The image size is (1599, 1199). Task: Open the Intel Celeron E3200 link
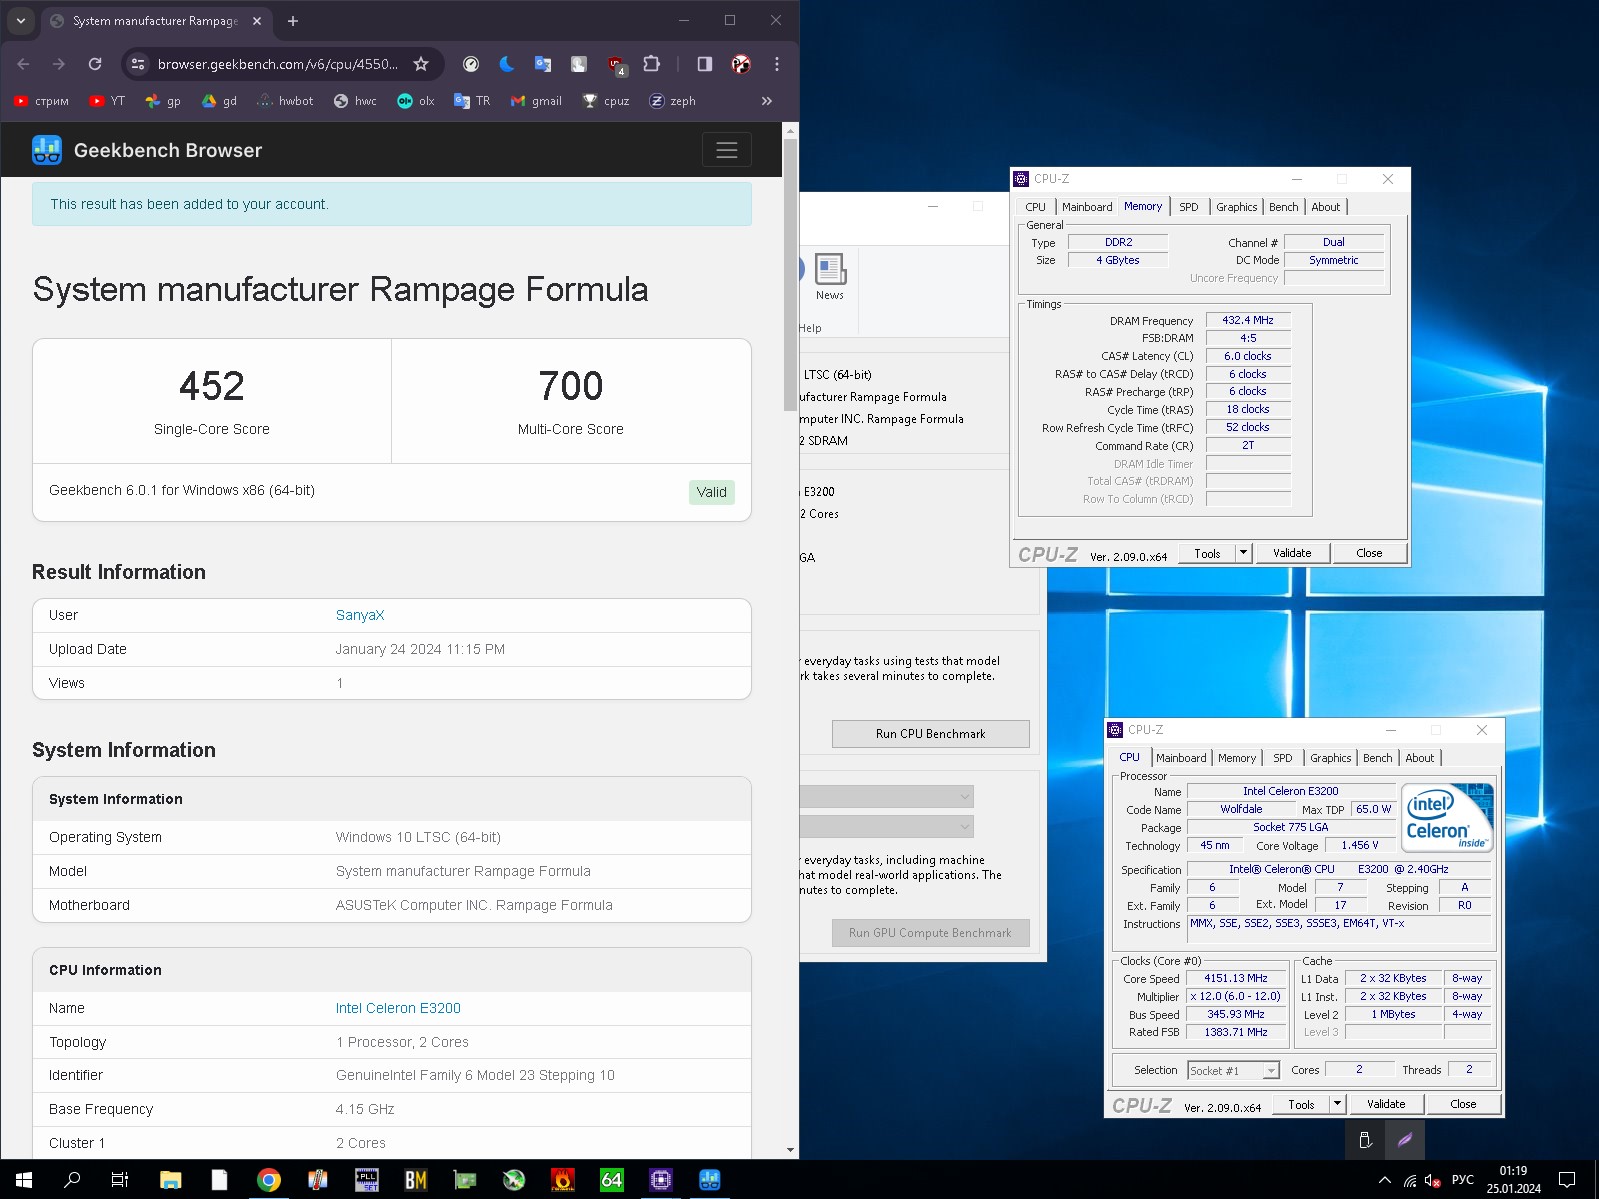398,1008
